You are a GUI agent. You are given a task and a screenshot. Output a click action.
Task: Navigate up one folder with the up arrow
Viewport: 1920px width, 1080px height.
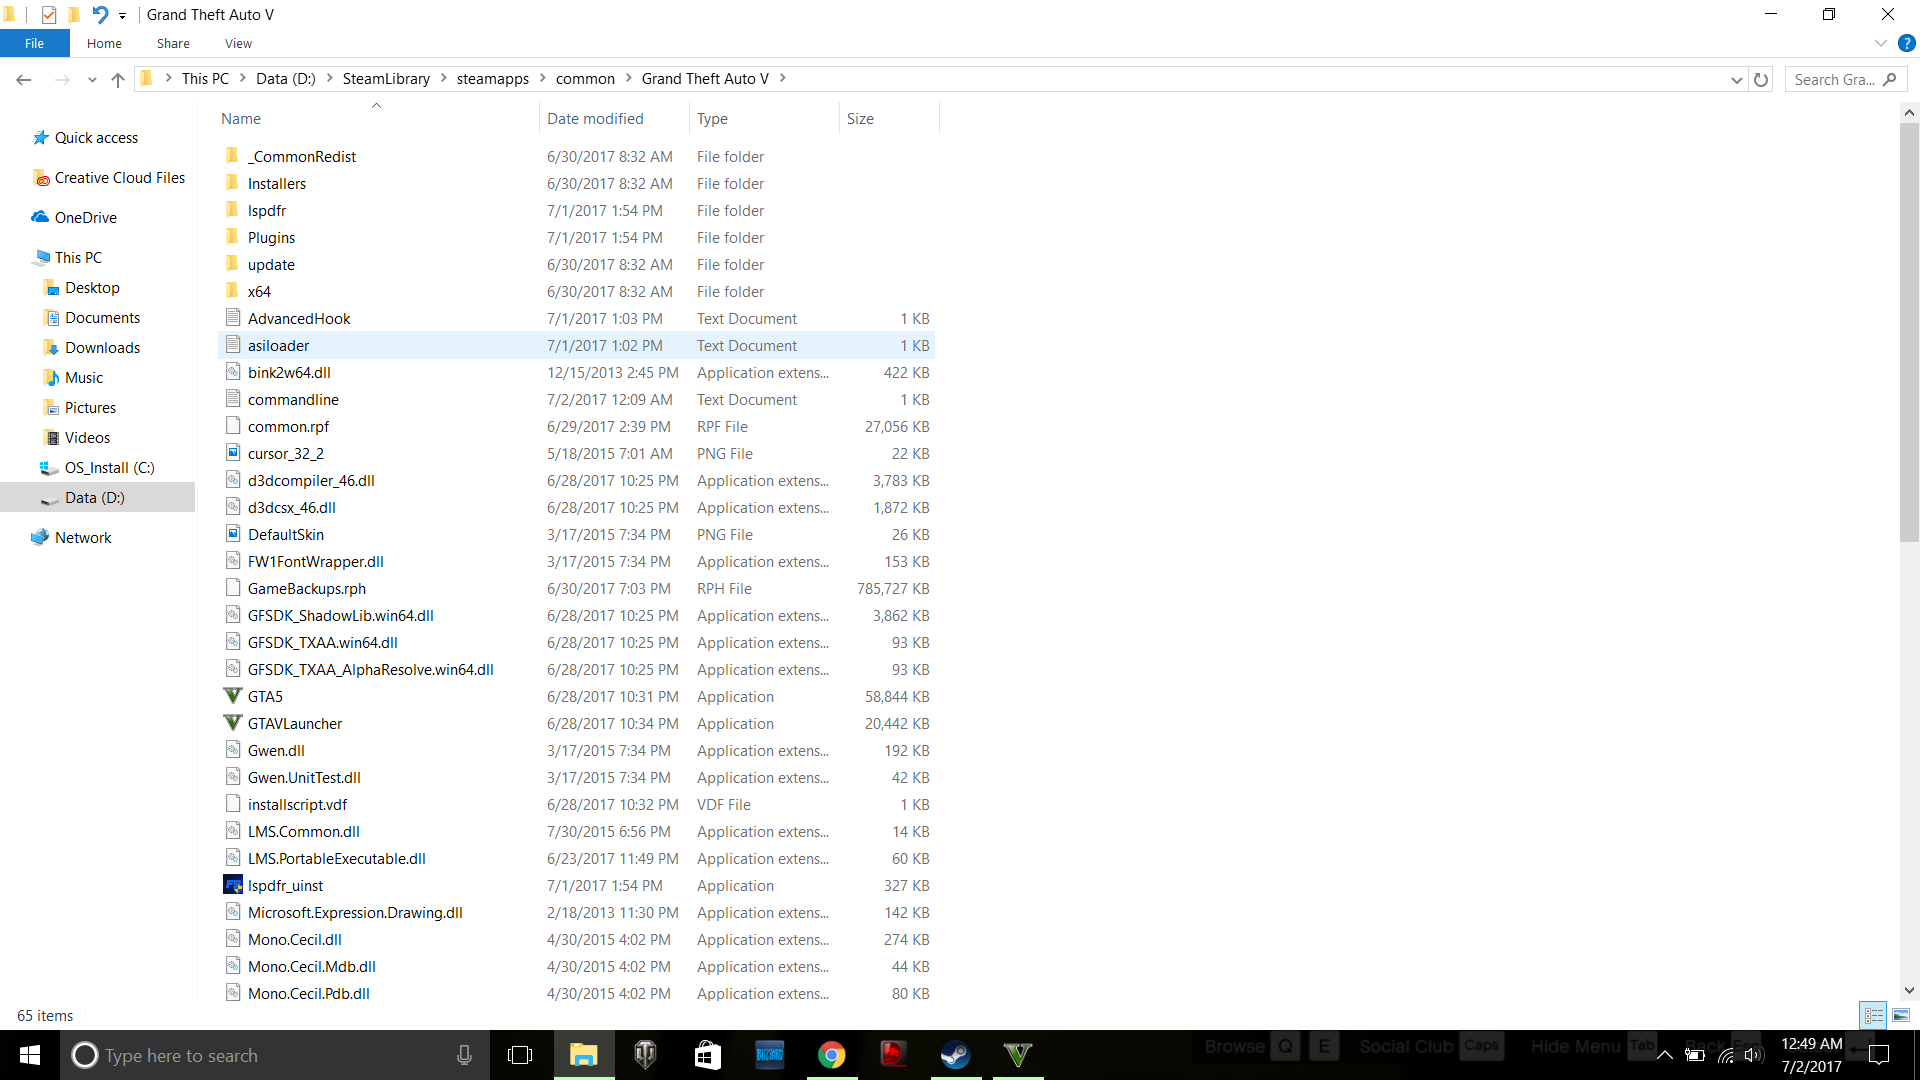point(118,79)
